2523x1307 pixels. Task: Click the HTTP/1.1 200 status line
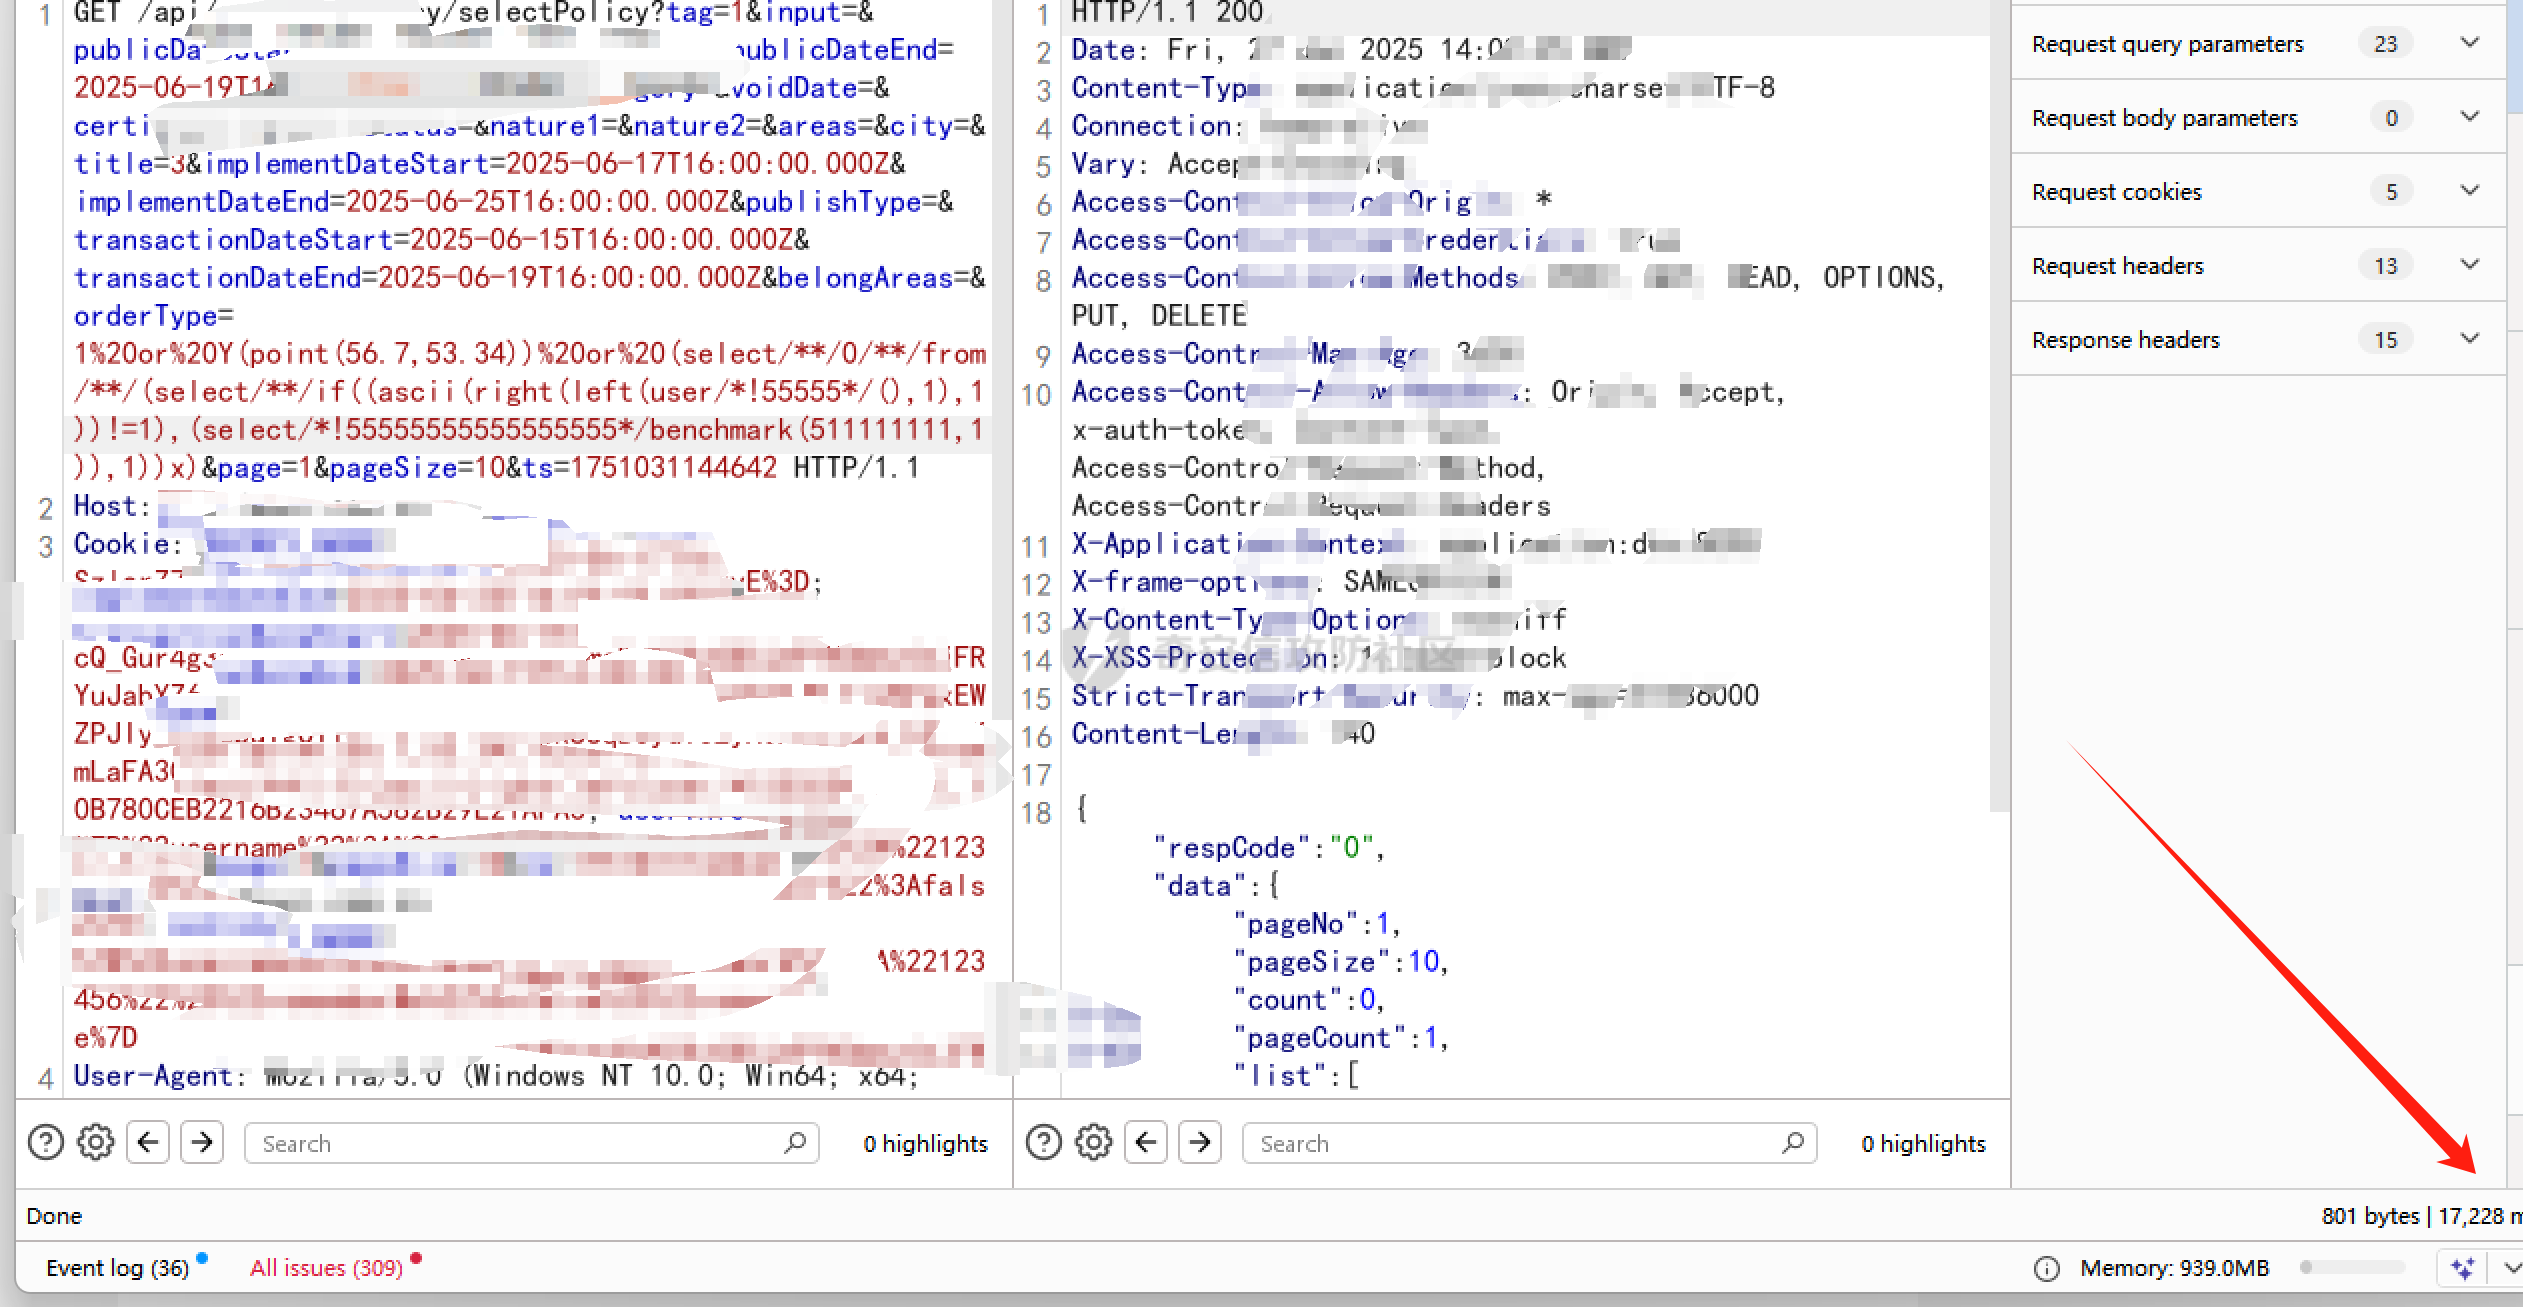tap(1167, 13)
